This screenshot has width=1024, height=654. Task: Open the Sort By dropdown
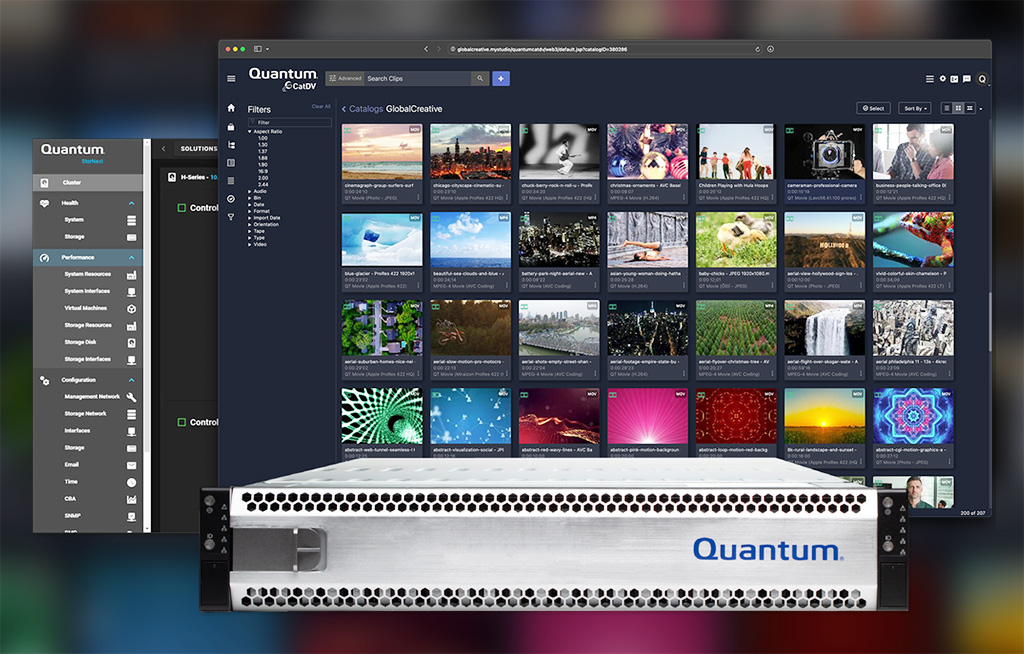tap(914, 108)
